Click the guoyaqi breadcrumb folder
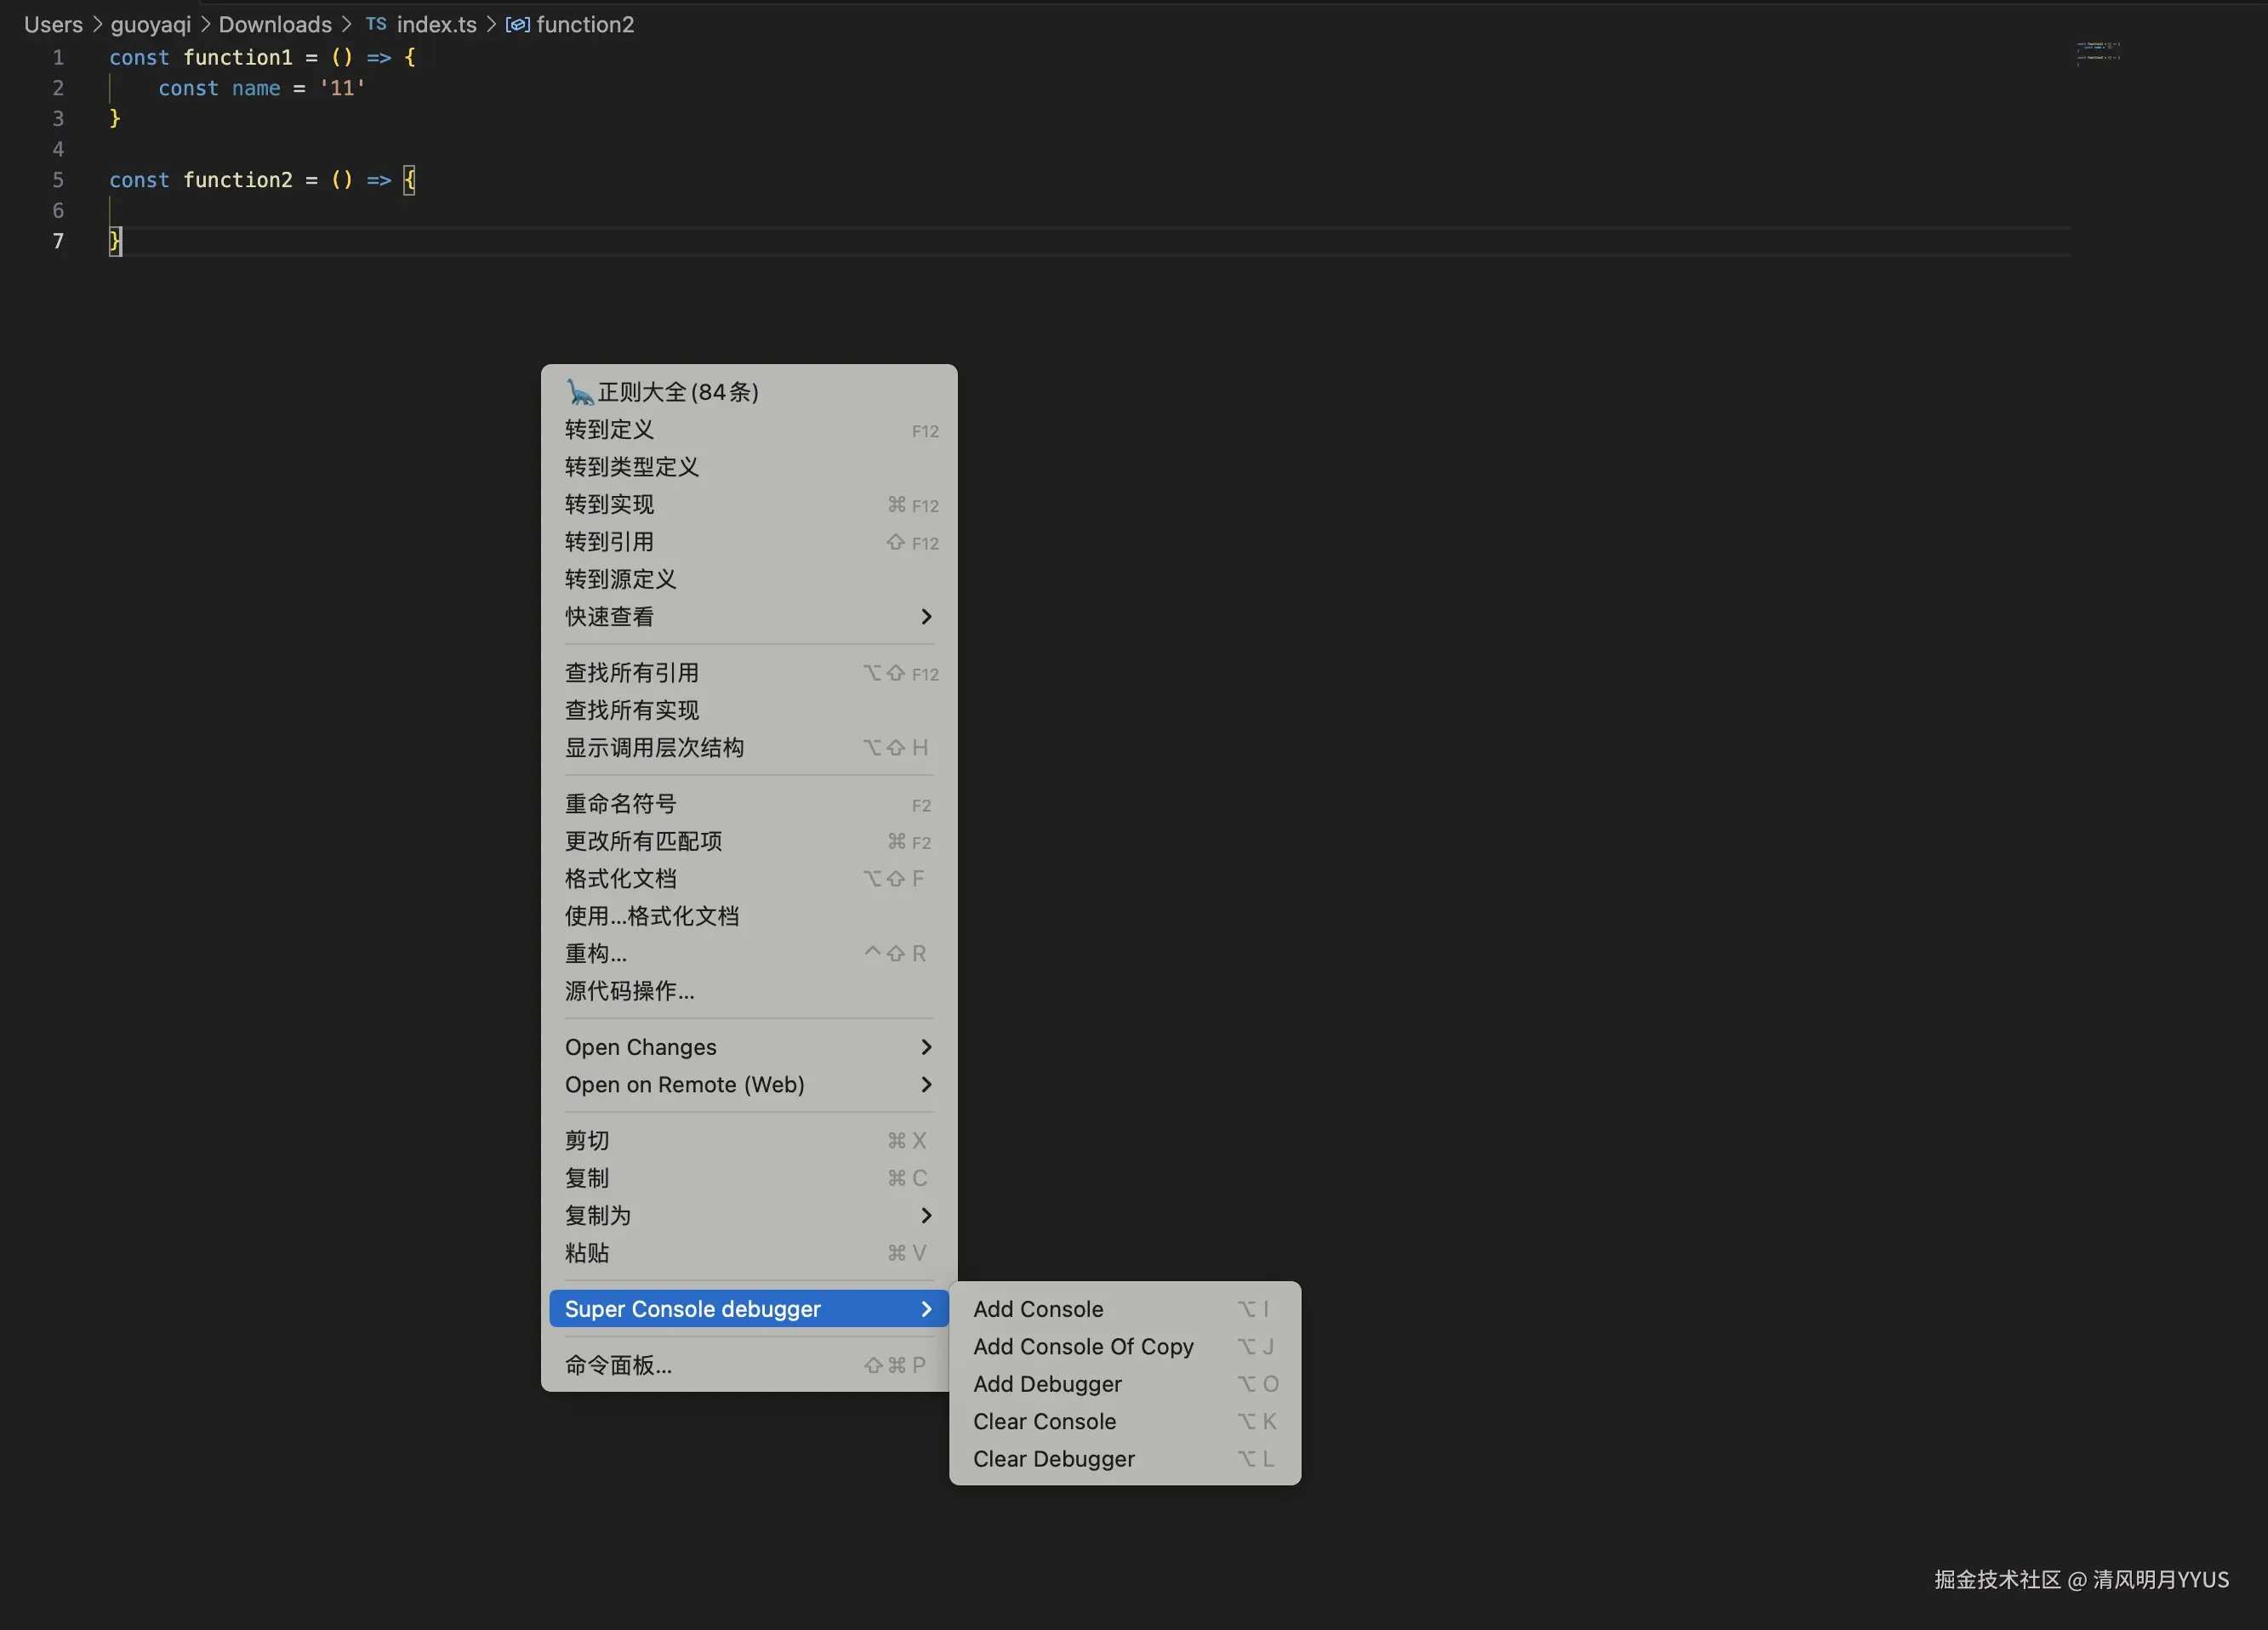 (x=150, y=24)
